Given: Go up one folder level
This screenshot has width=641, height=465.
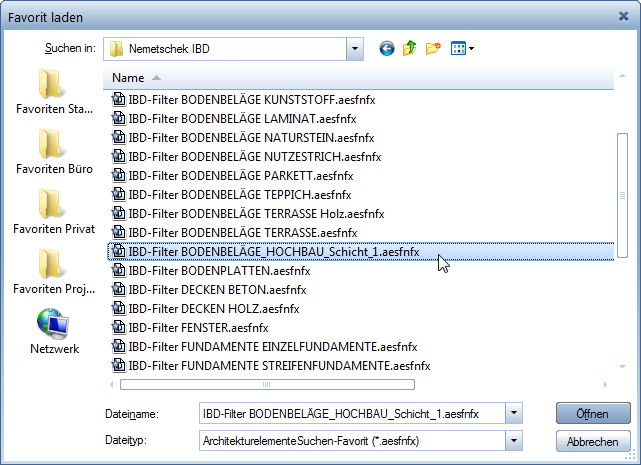Looking at the screenshot, I should 410,48.
